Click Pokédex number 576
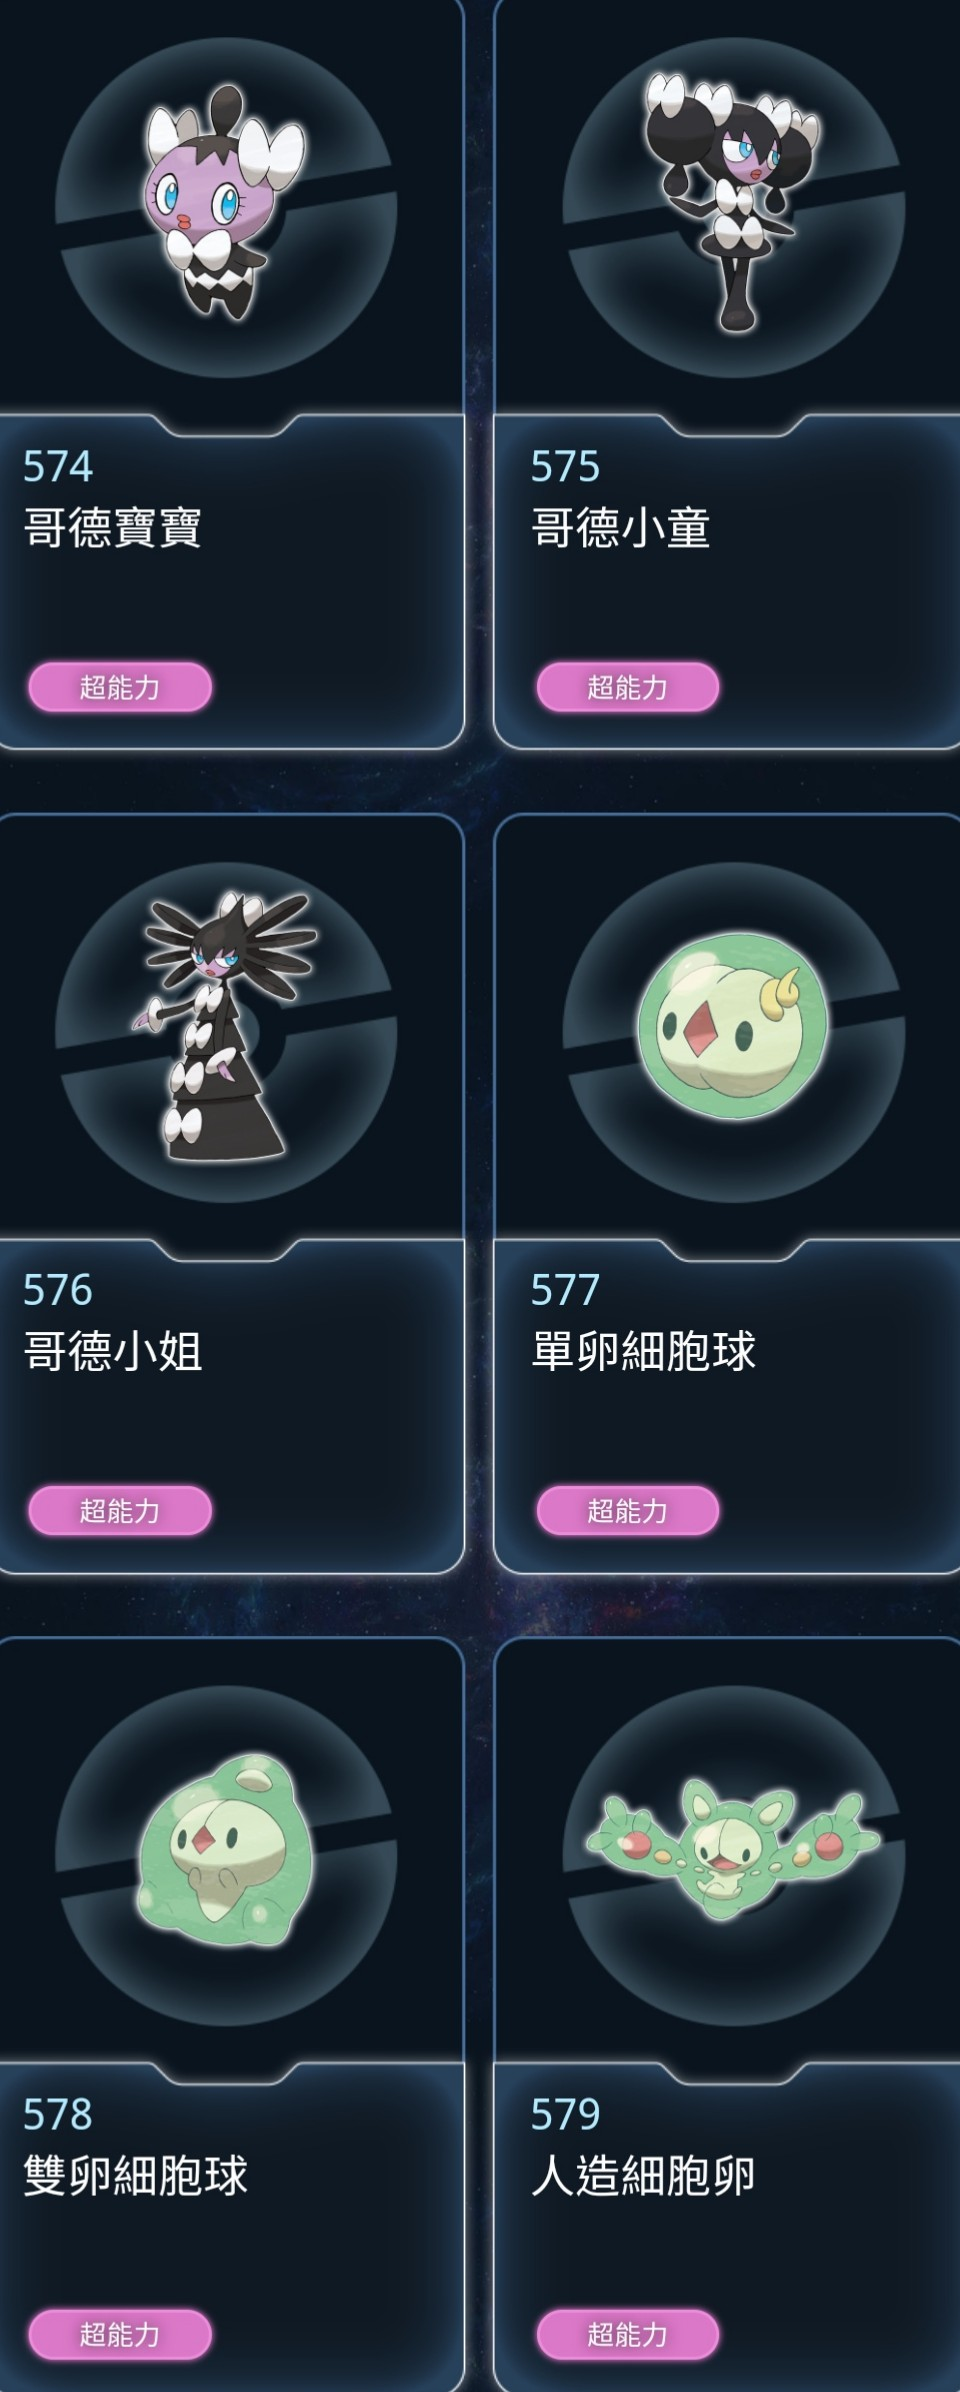This screenshot has height=2392, width=960. click(58, 1290)
